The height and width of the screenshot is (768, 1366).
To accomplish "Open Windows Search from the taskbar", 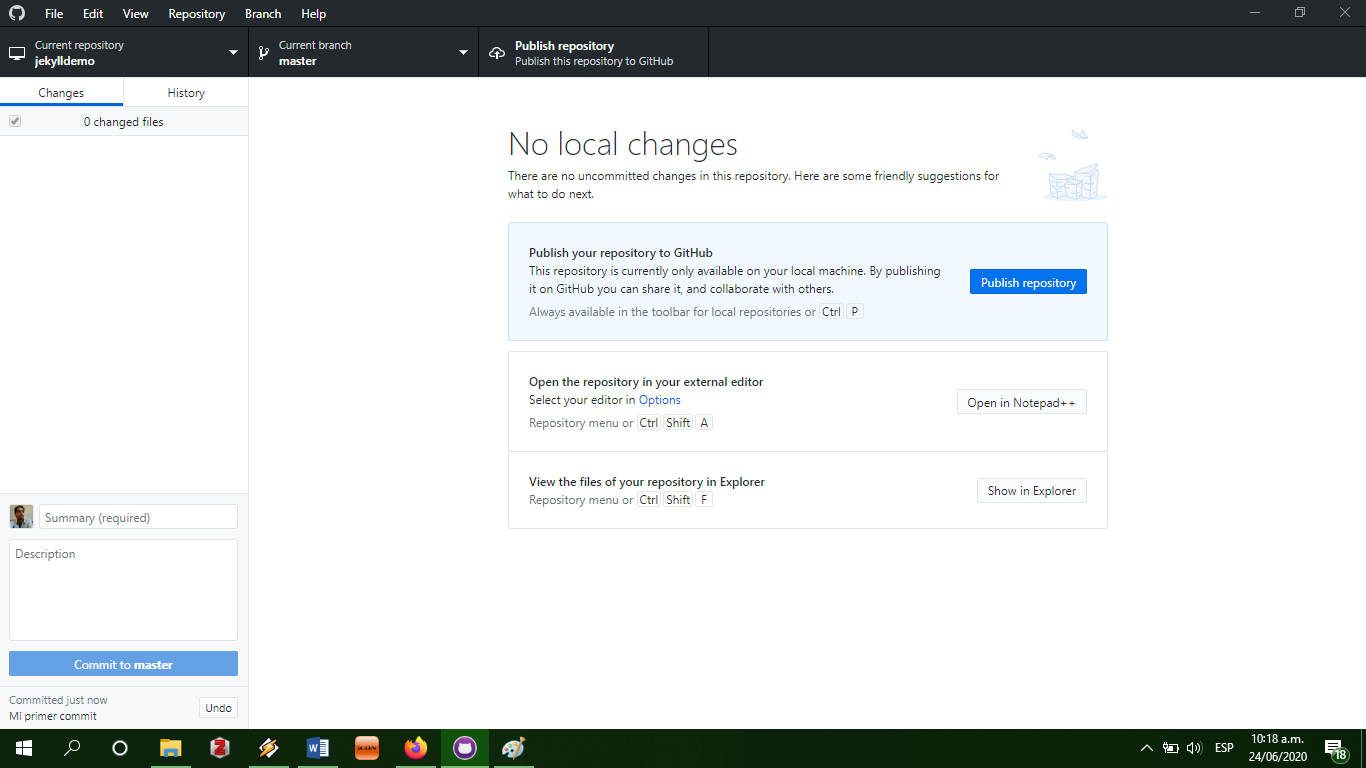I will coord(71,748).
